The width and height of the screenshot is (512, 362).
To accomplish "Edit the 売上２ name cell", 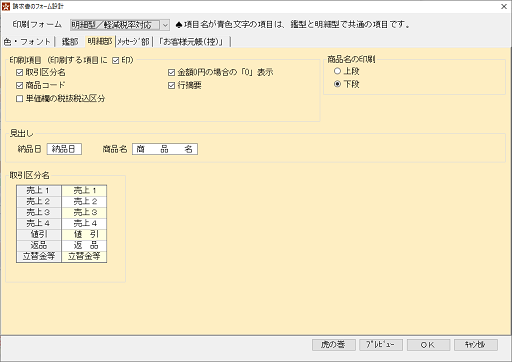I will click(x=84, y=201).
